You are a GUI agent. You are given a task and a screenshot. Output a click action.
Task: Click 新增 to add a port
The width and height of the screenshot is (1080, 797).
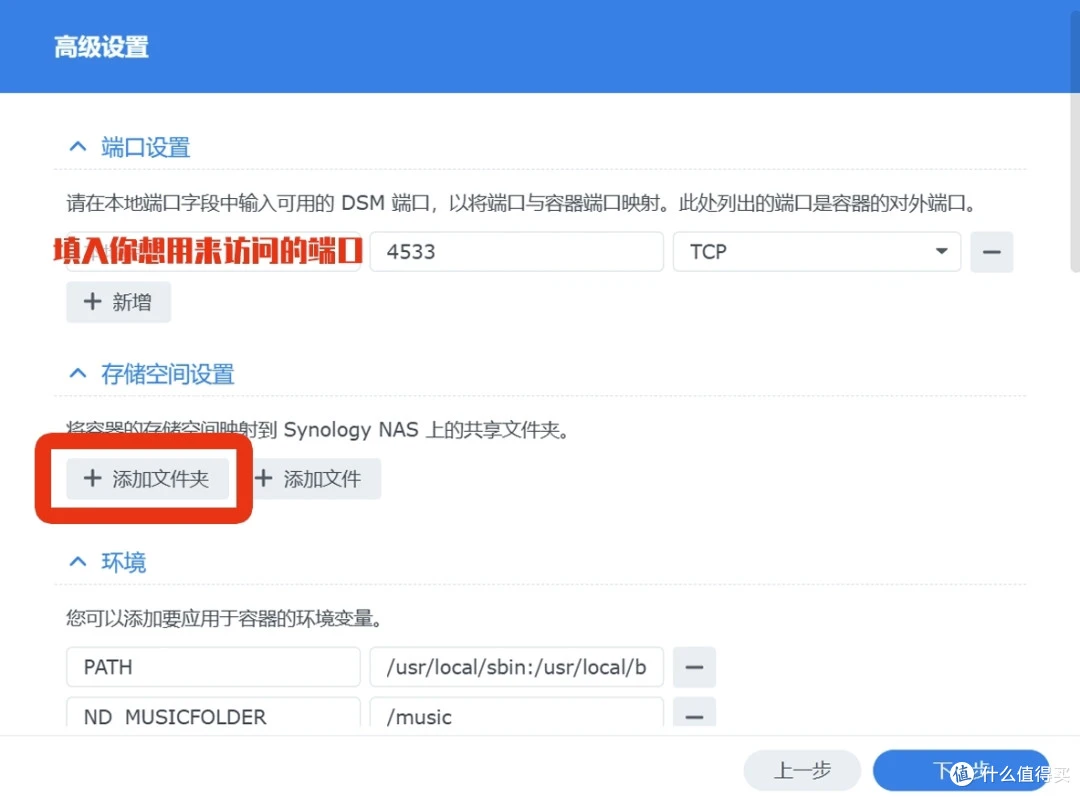118,302
